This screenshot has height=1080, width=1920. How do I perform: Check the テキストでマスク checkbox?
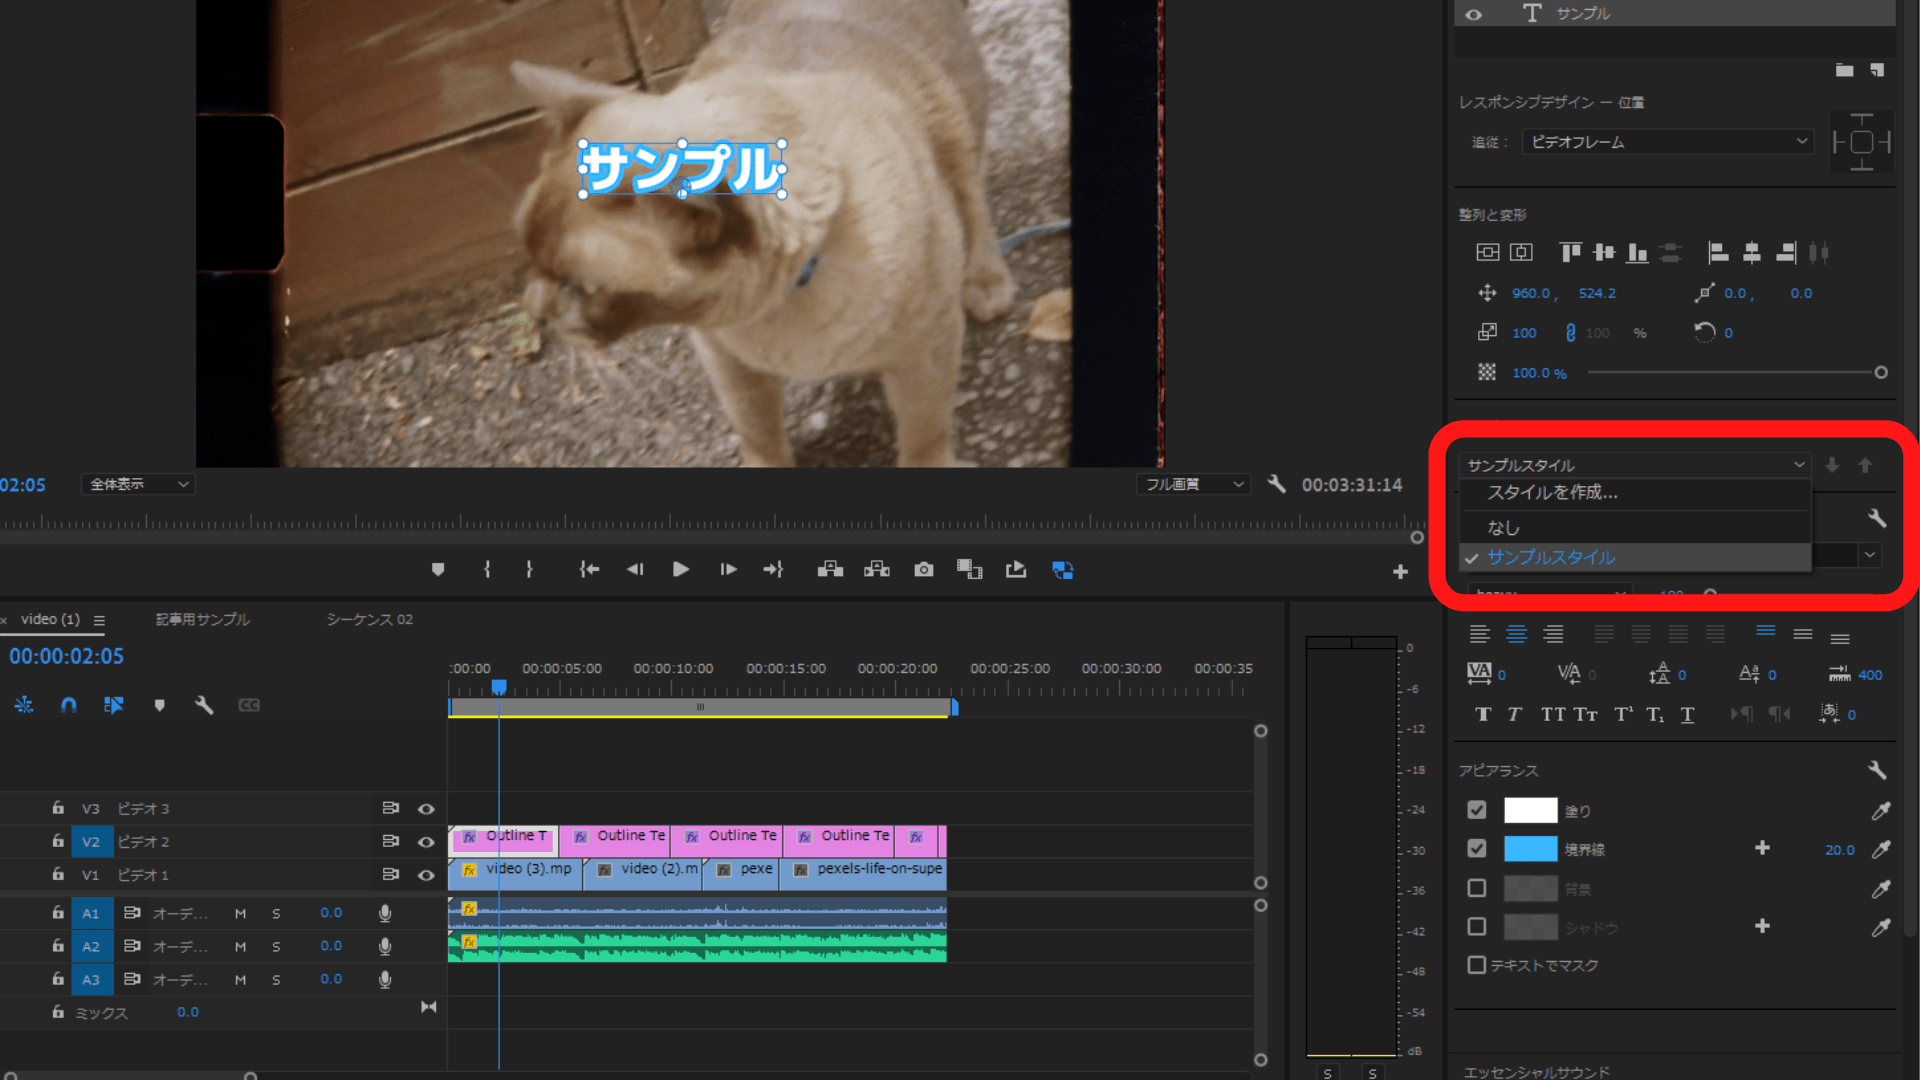pyautogui.click(x=1477, y=965)
